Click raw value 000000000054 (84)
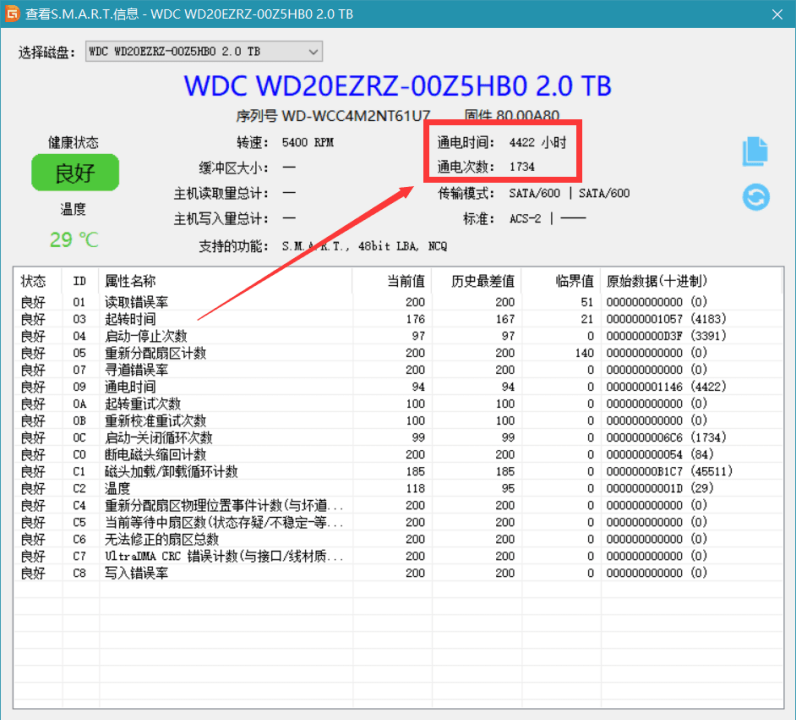The height and width of the screenshot is (720, 796). [x=660, y=454]
